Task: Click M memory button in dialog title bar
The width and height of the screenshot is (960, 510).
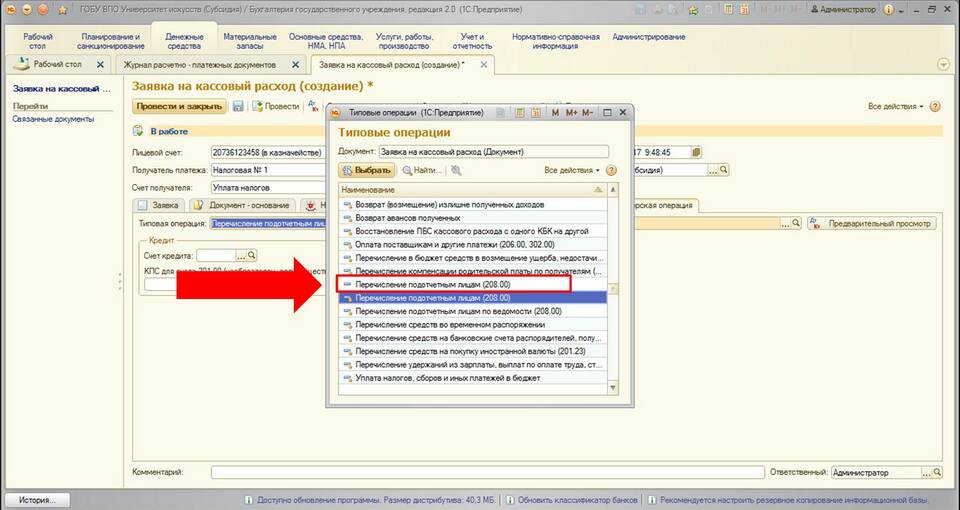Action: tap(555, 113)
